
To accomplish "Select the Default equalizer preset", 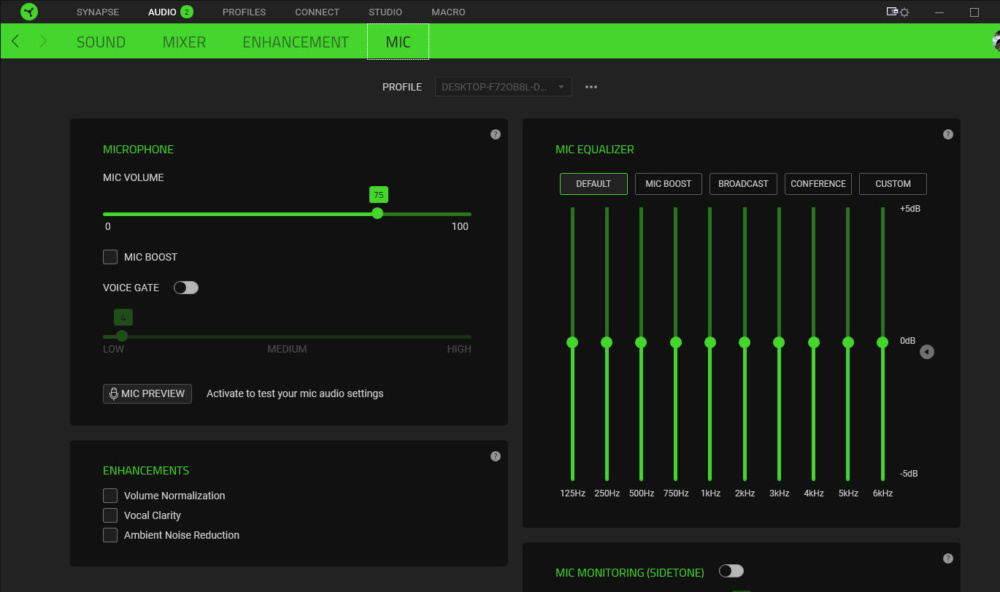I will (x=594, y=184).
